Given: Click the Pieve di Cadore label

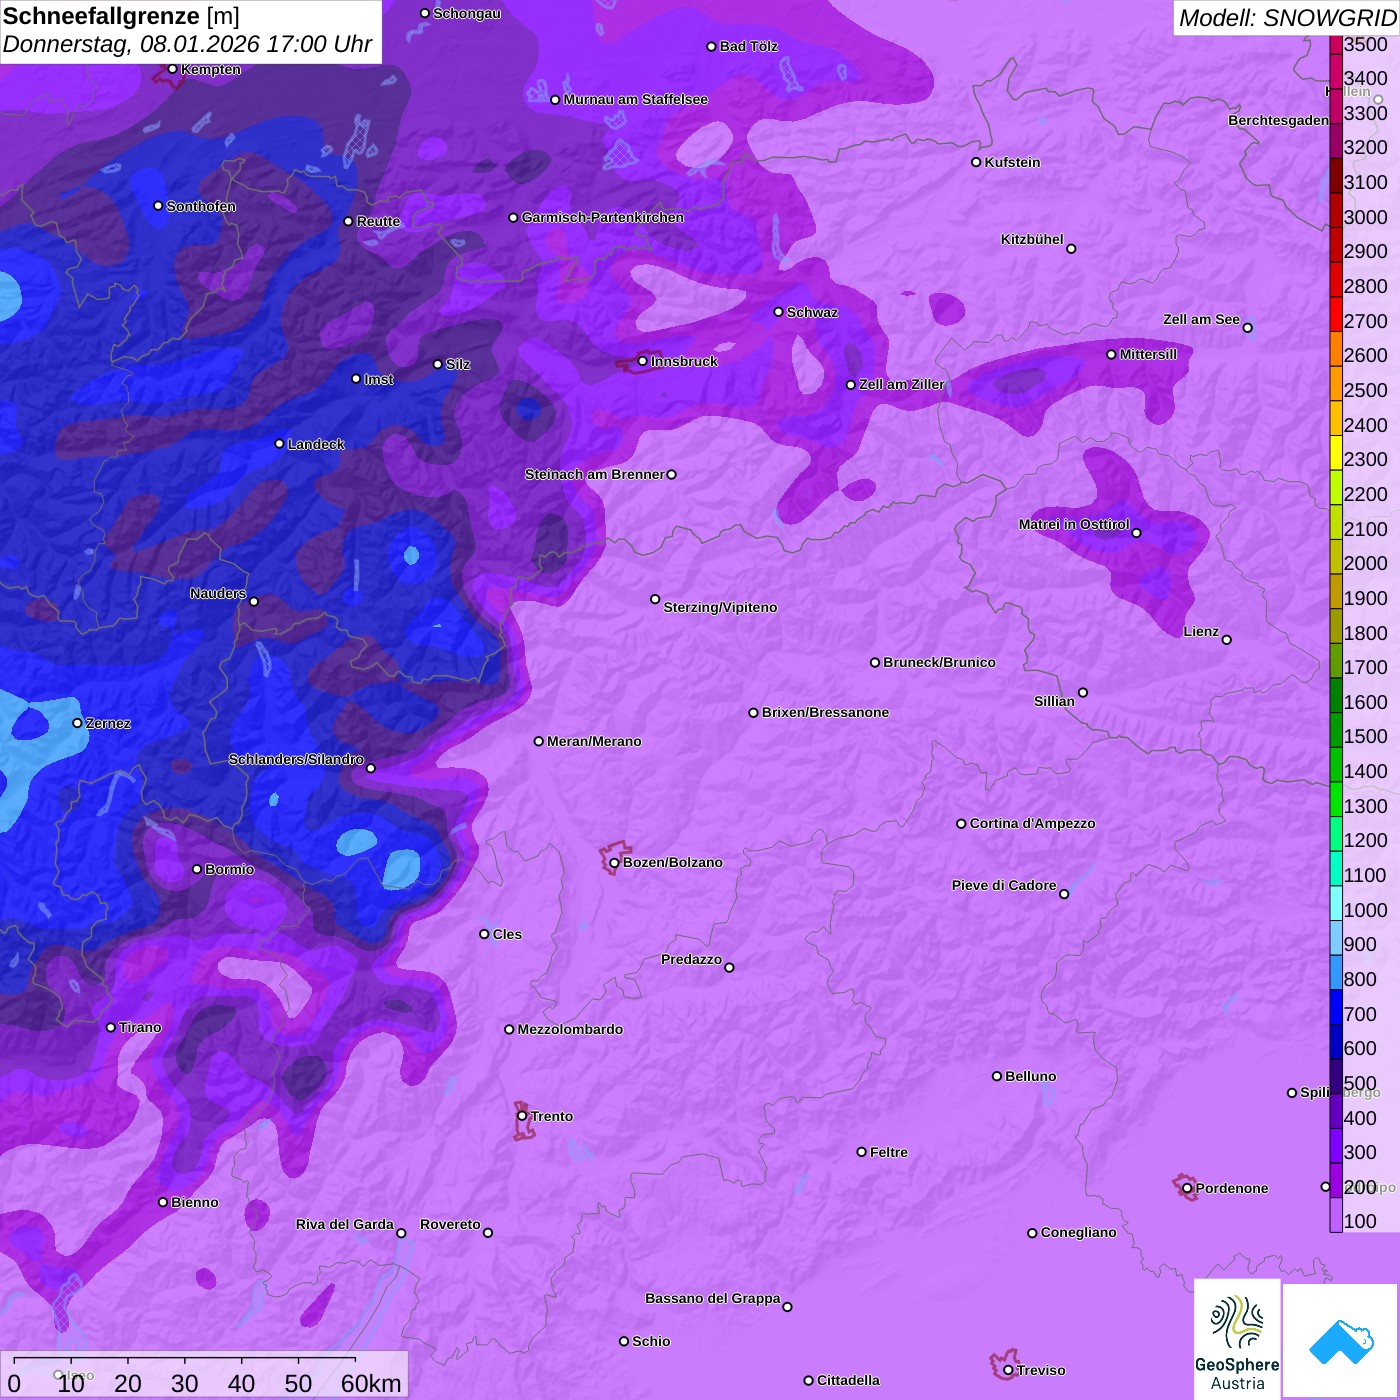Looking at the screenshot, I should pyautogui.click(x=1004, y=885).
